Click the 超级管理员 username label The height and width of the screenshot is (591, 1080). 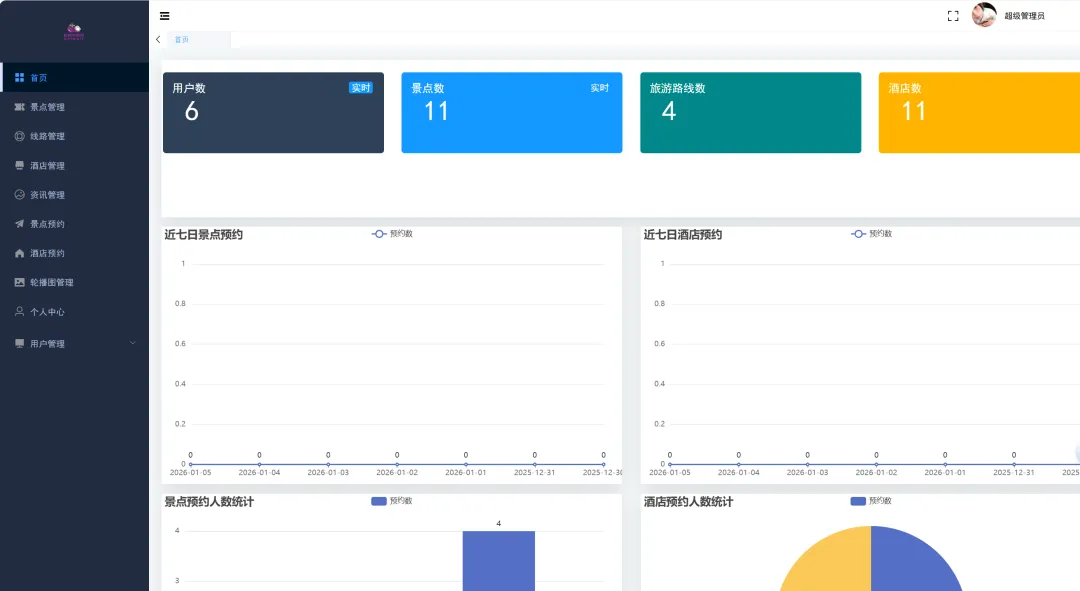tap(1024, 16)
